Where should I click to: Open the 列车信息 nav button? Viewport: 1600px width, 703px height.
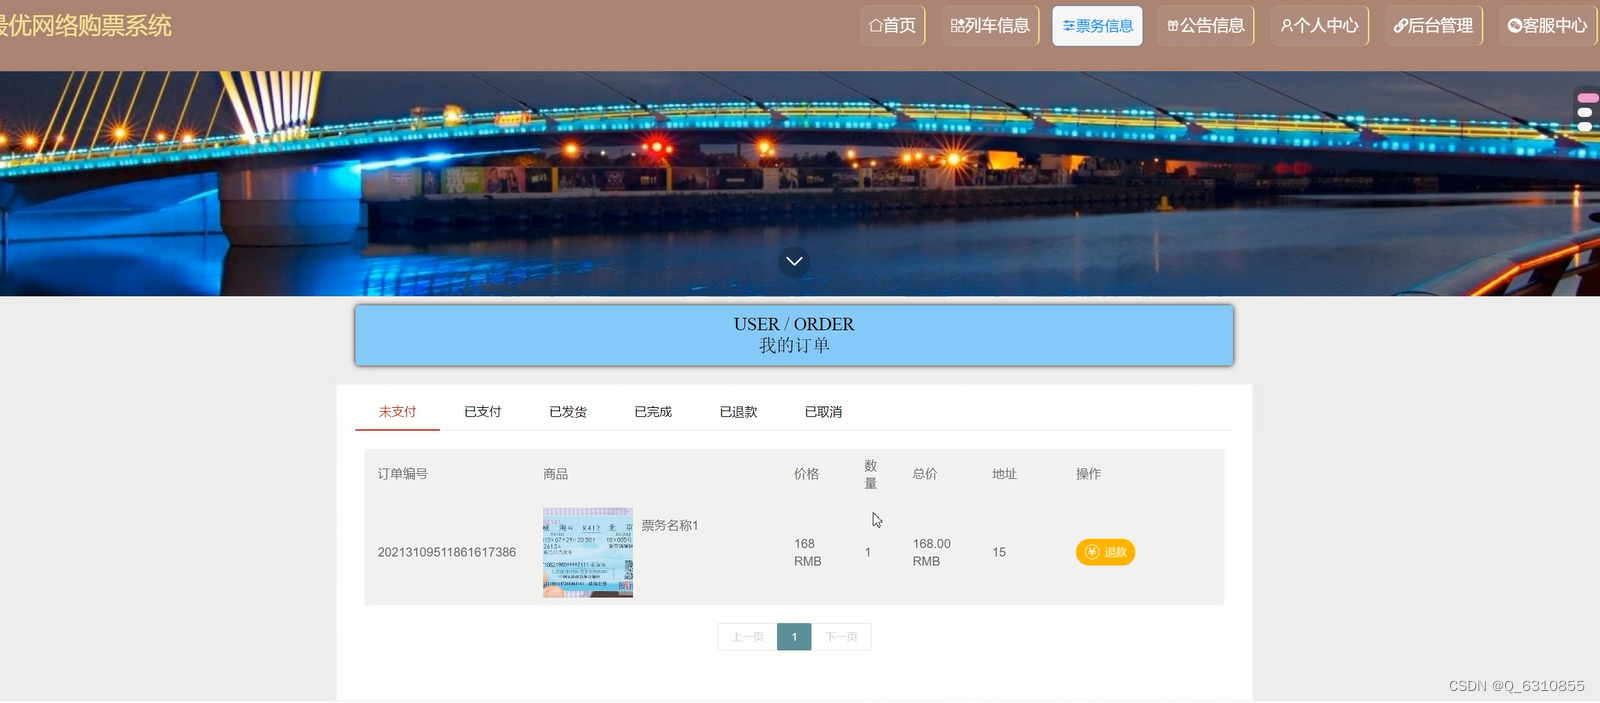pos(990,26)
